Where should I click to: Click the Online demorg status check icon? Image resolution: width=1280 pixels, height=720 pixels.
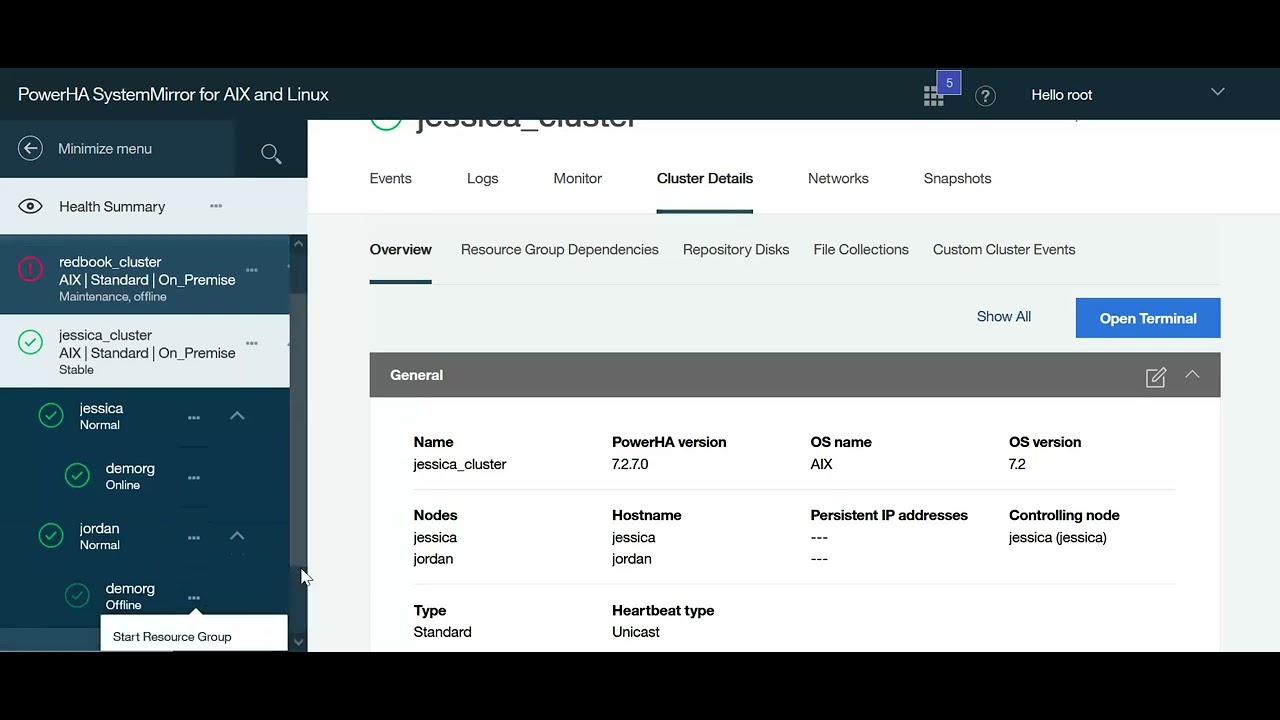click(x=77, y=476)
